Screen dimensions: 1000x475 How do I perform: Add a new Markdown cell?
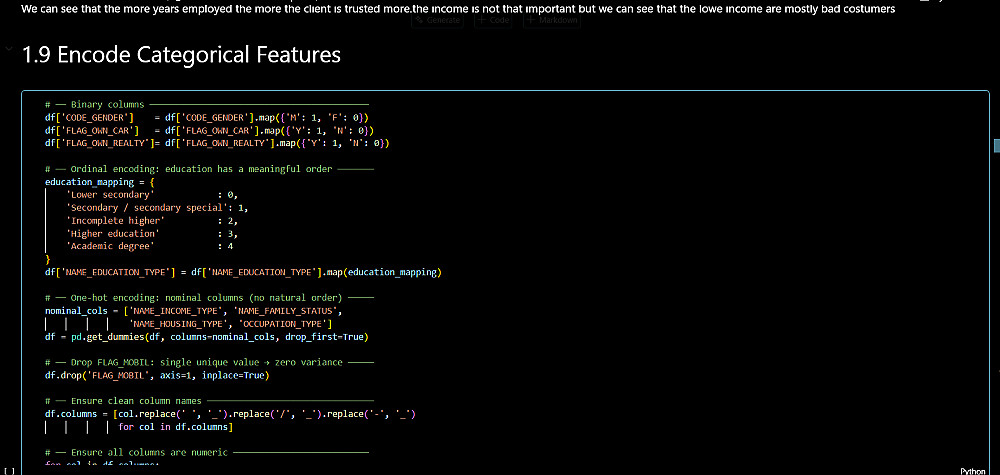pyautogui.click(x=552, y=20)
